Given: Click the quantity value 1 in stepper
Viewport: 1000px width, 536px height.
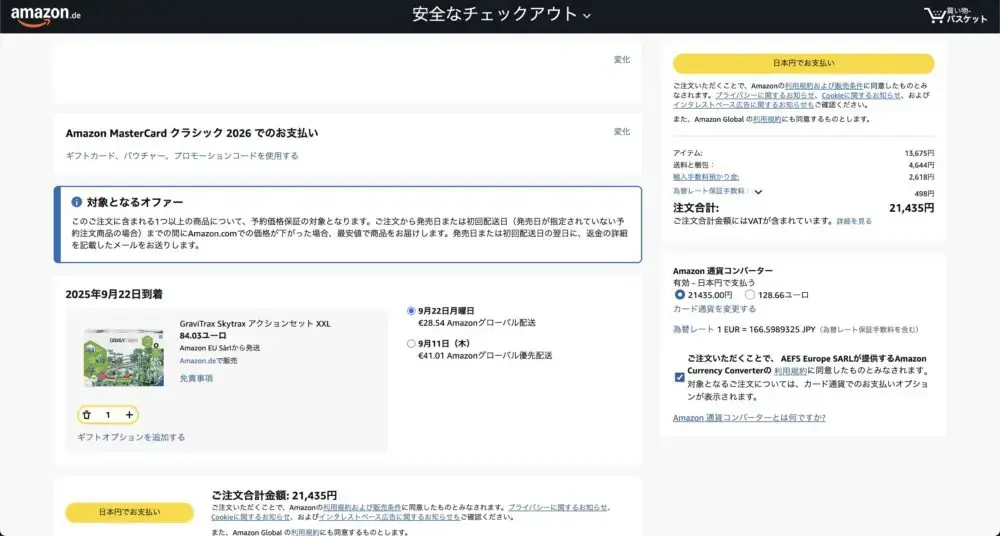Looking at the screenshot, I should tap(108, 415).
